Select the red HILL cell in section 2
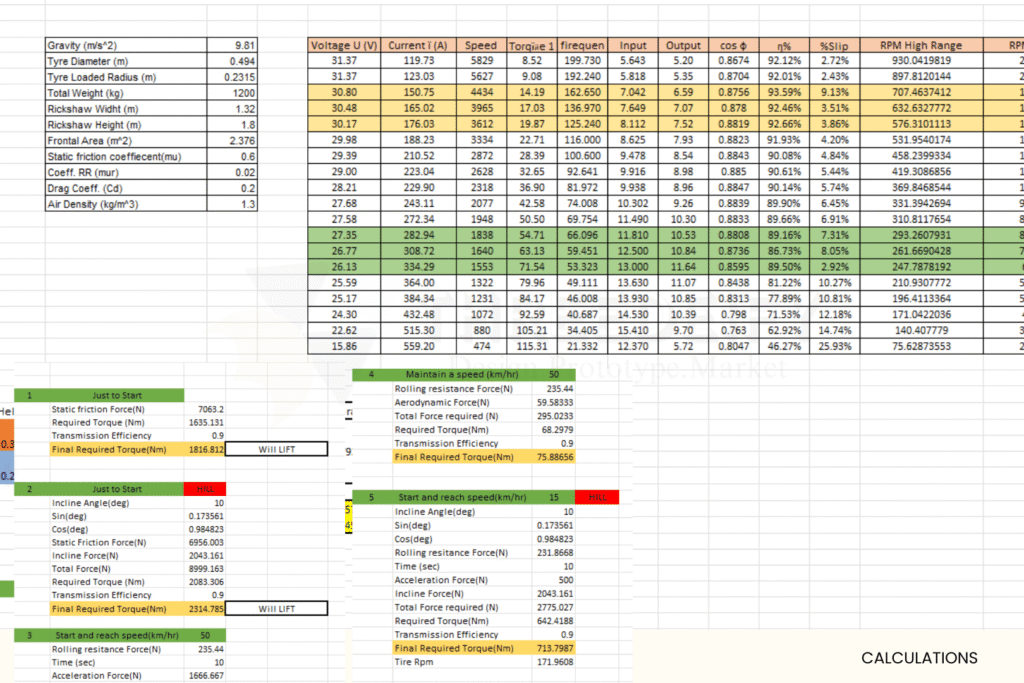Viewport: 1024px width, 683px height. tap(205, 488)
